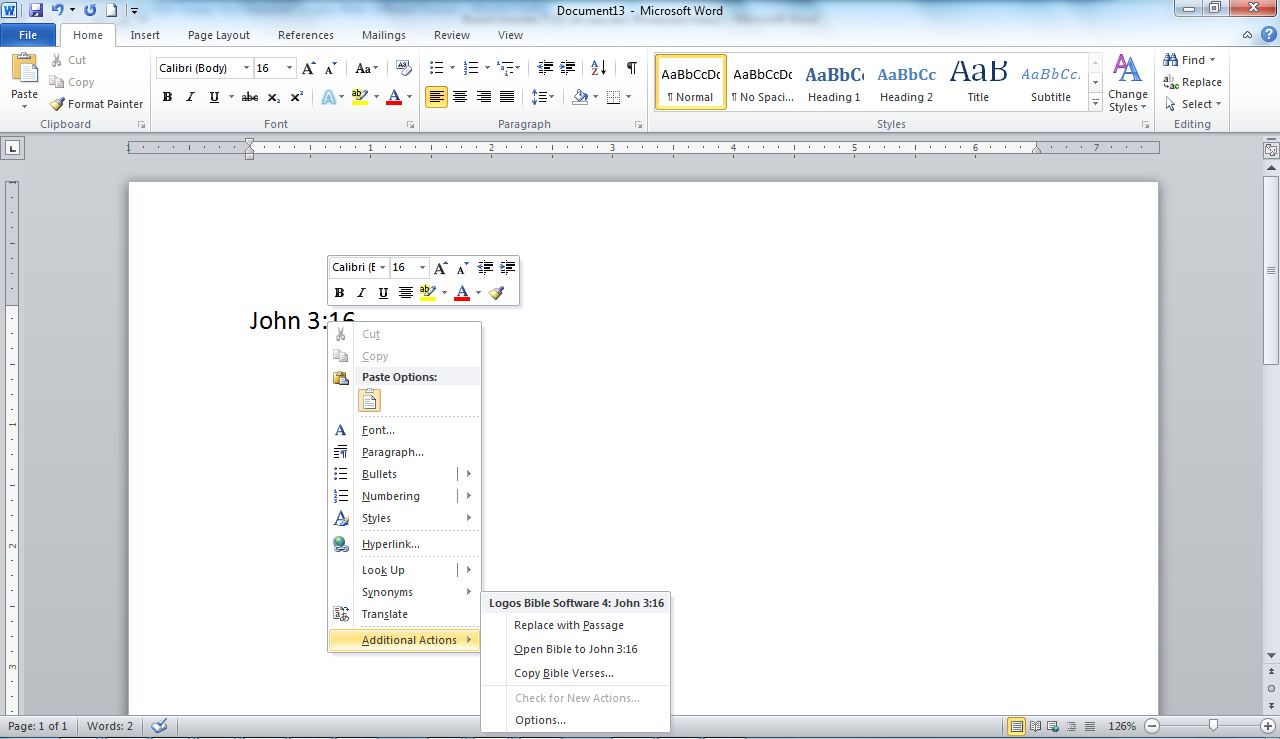Switch to Print Layout view in the status bar
The height and width of the screenshot is (739, 1280).
coord(1017,726)
